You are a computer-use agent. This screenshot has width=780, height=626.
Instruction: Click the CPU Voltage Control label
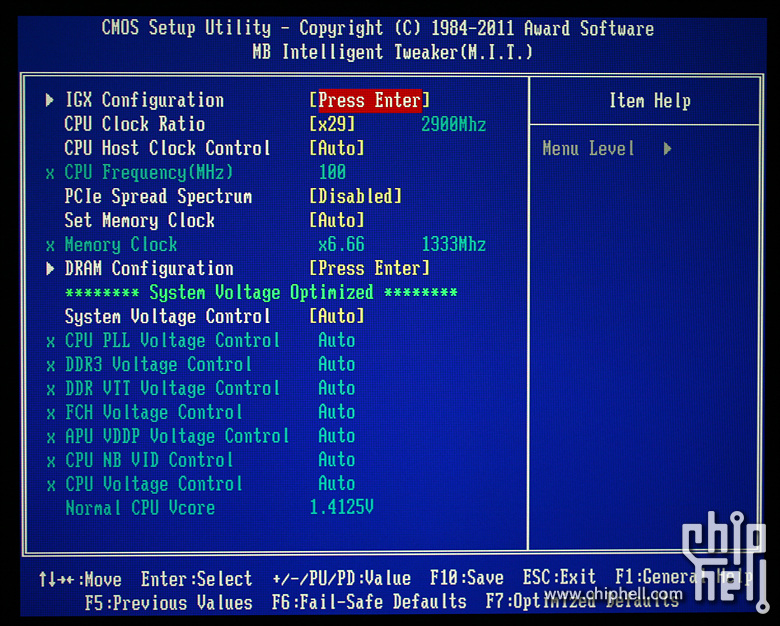[x=154, y=484]
